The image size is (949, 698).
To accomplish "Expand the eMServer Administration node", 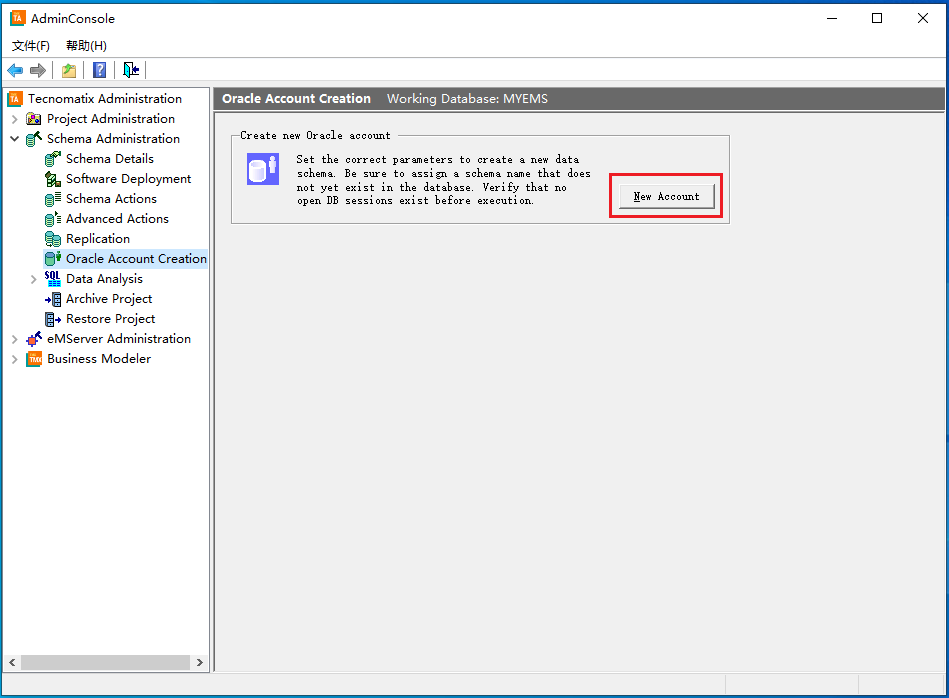I will 15,339.
